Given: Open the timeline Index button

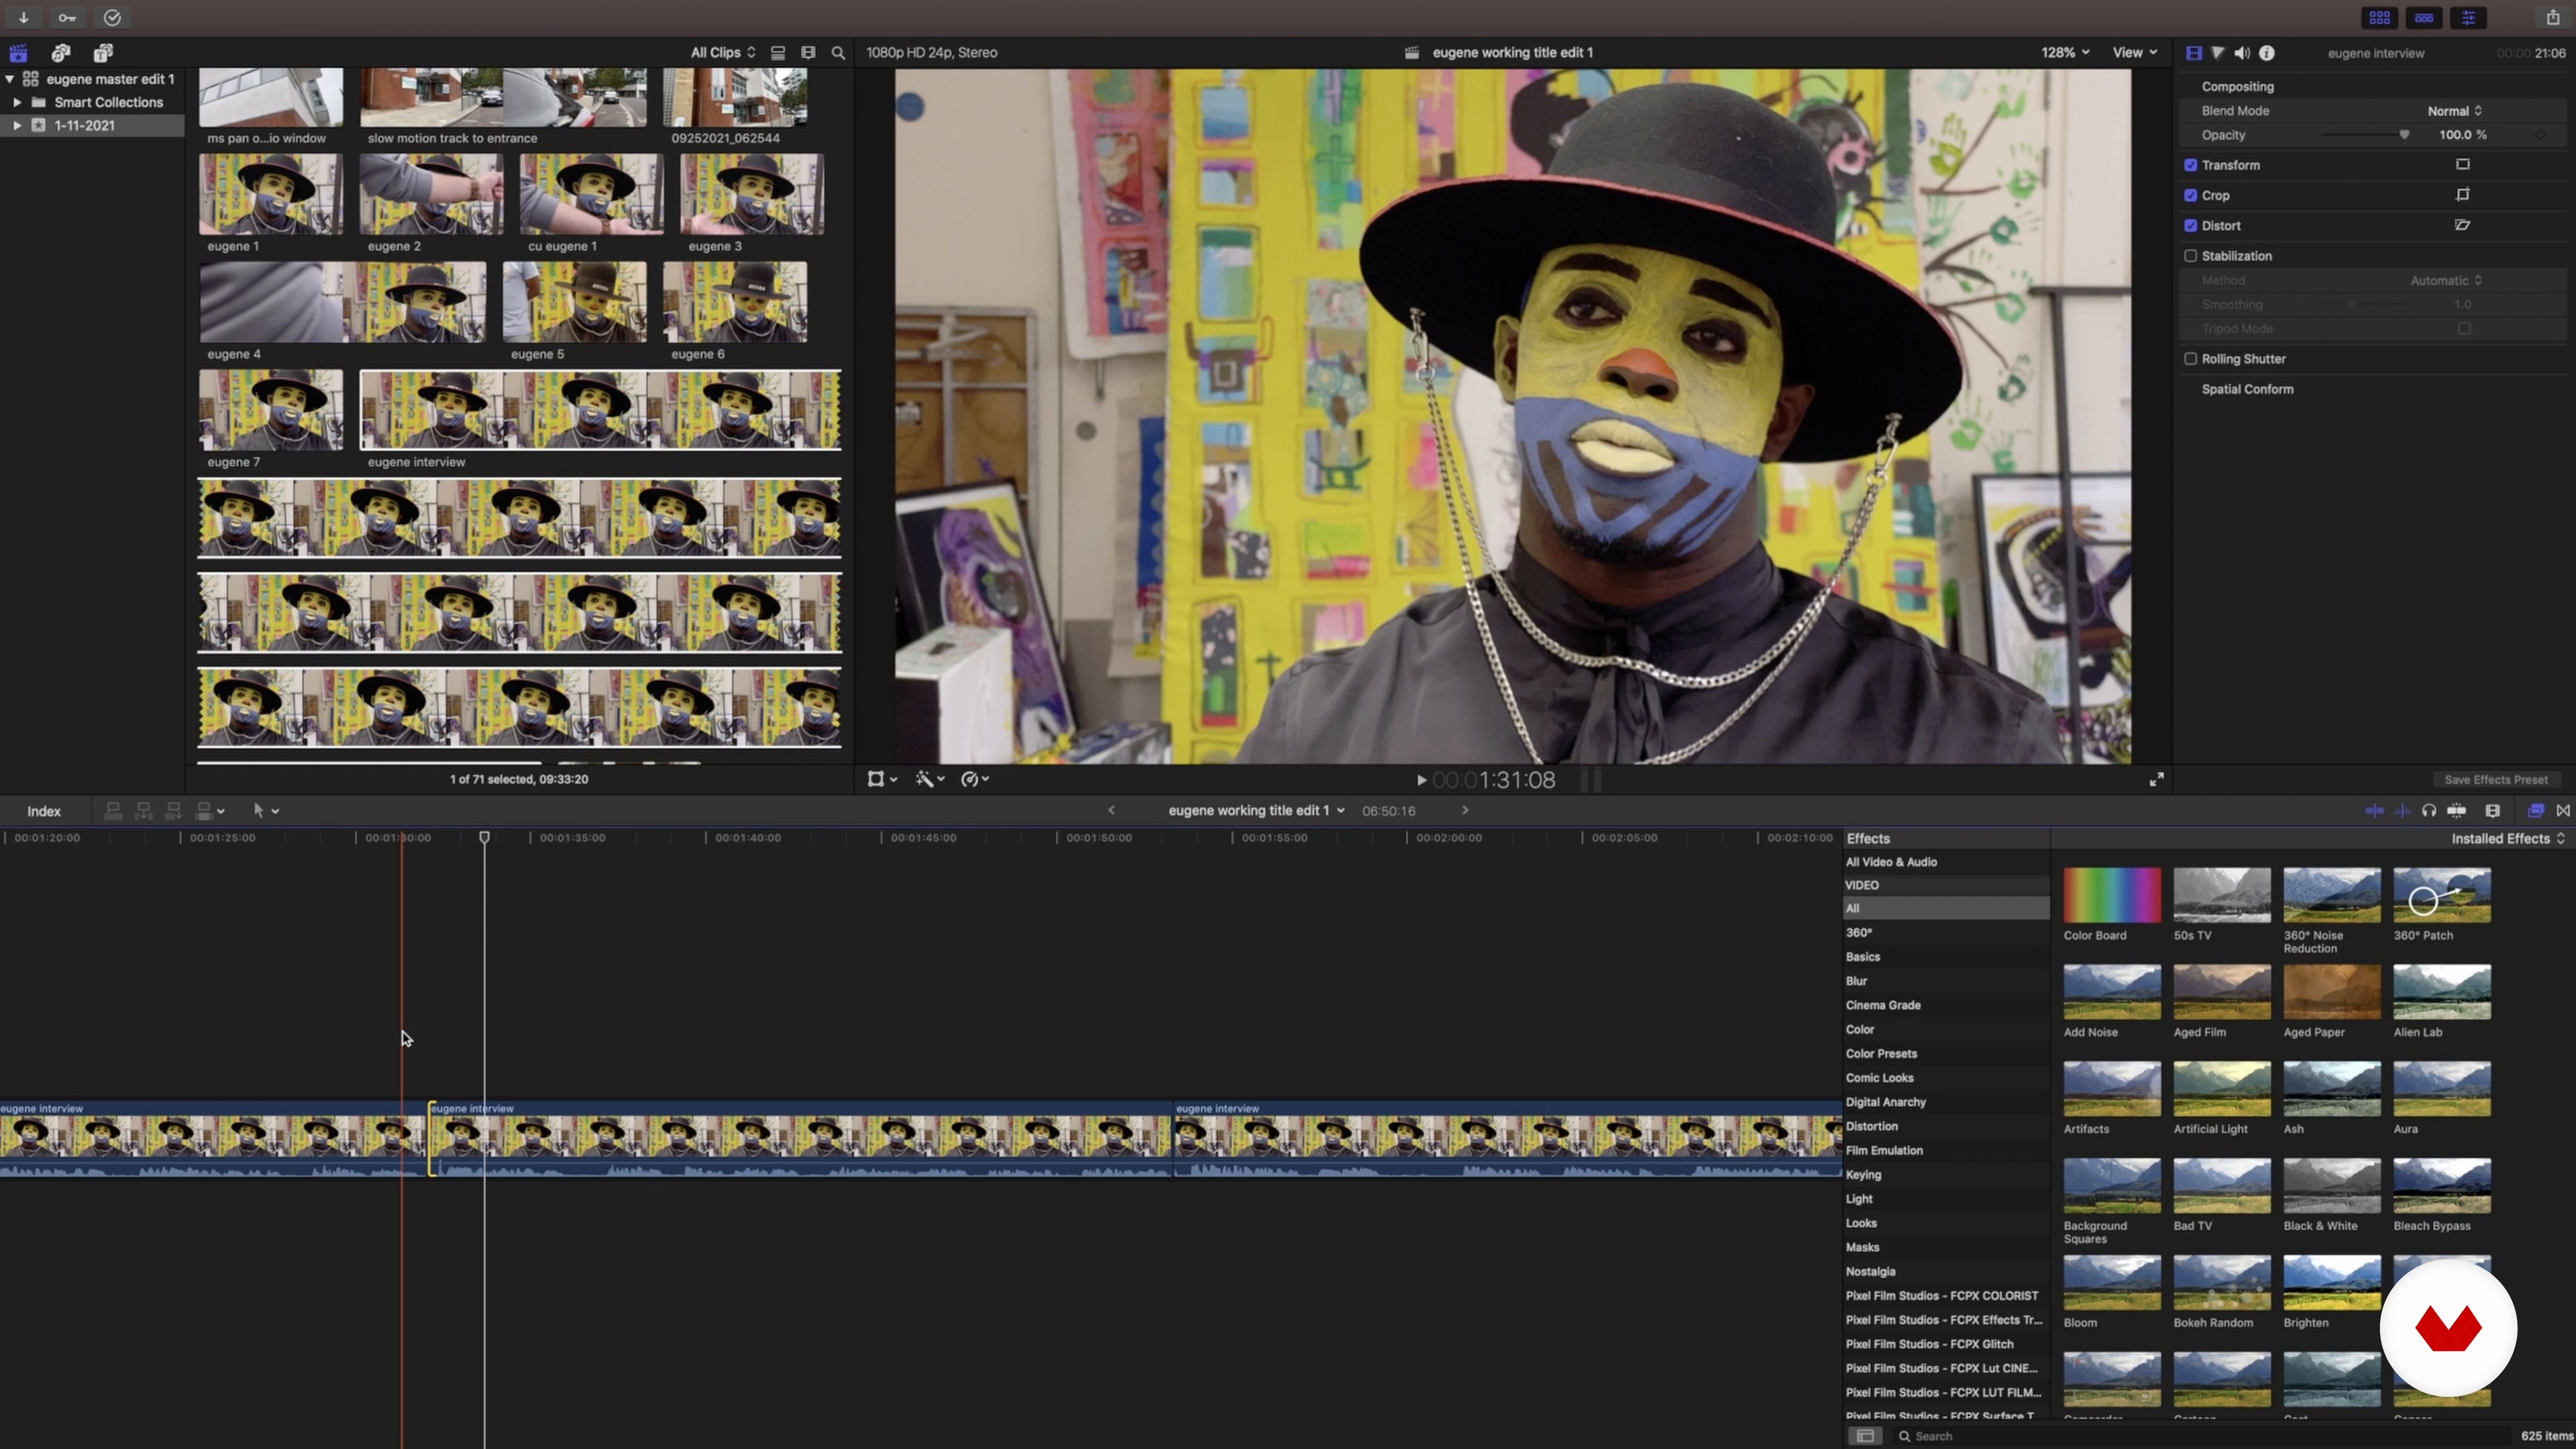Looking at the screenshot, I should [44, 811].
